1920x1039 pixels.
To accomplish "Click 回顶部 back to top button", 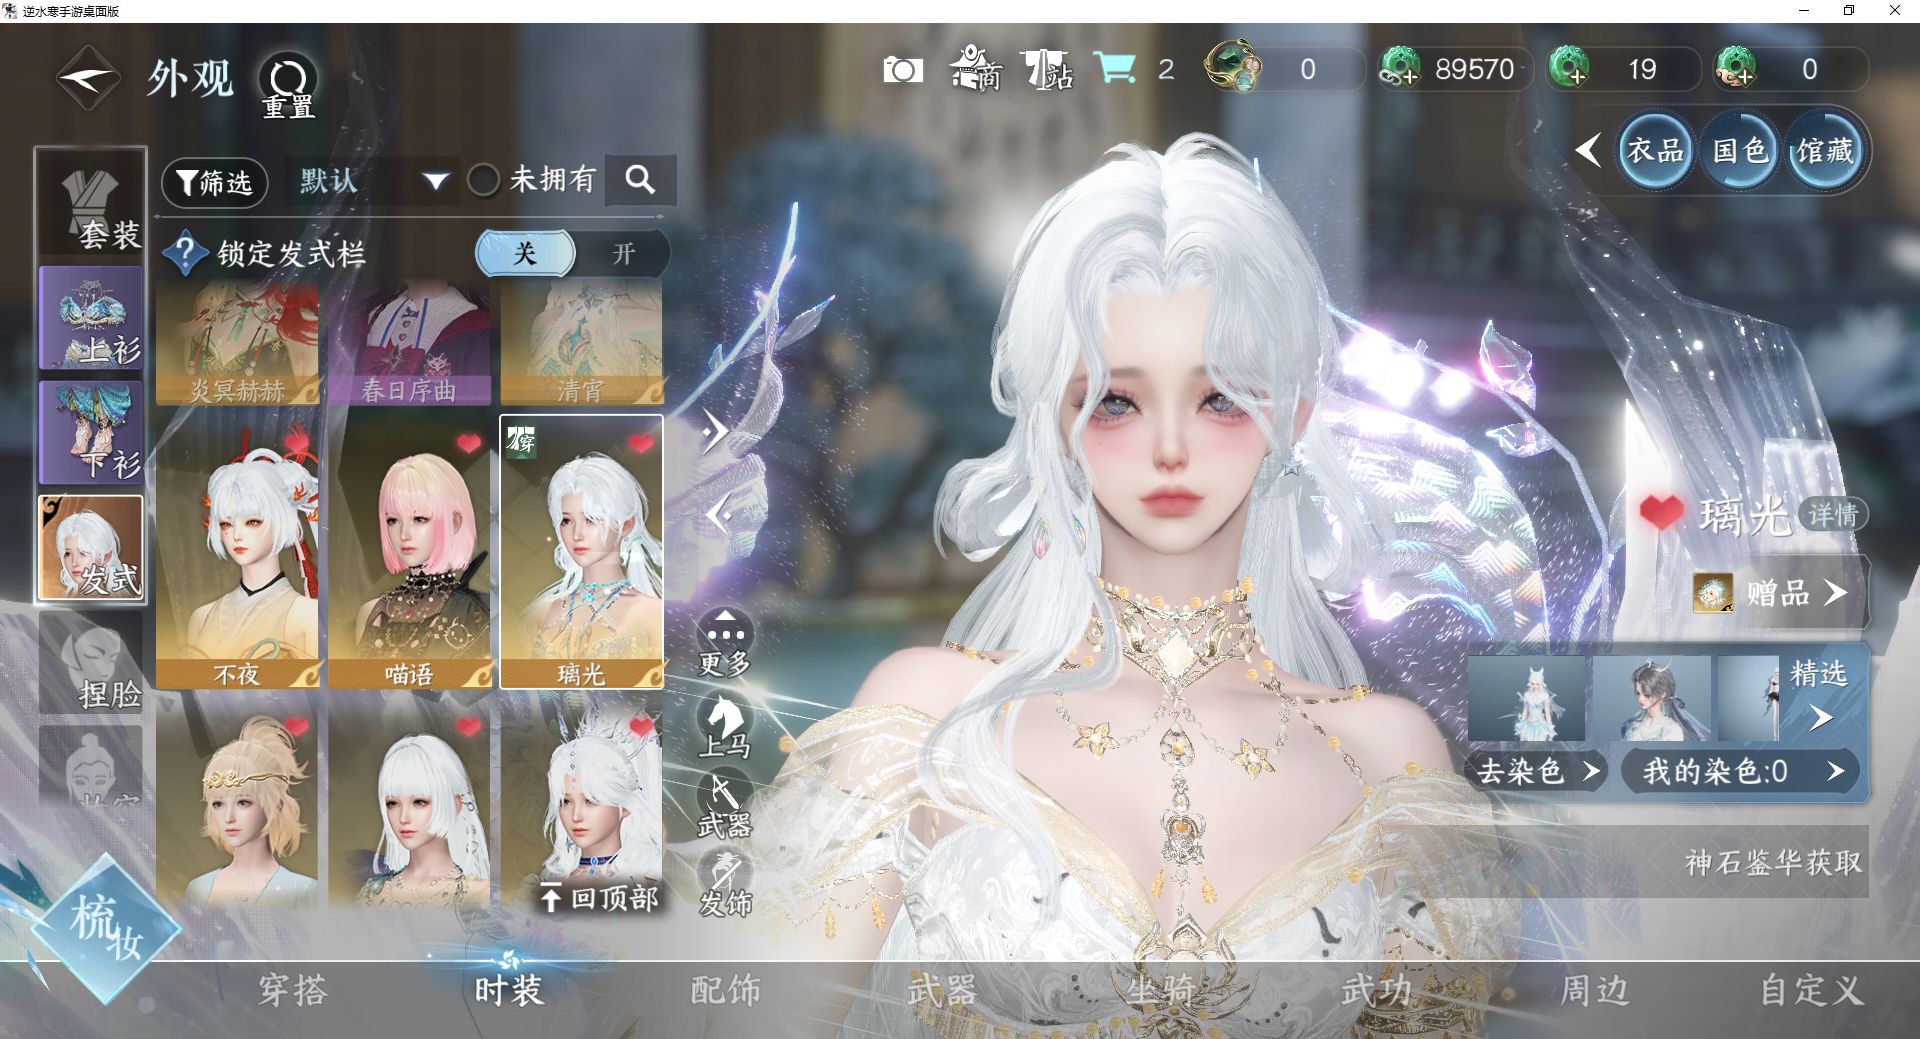I will tap(599, 898).
